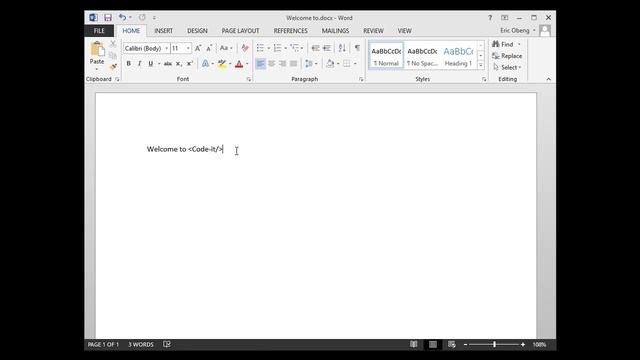Apply strikethrough with the abc icon
Viewport: 640px width, 360px height.
168,64
